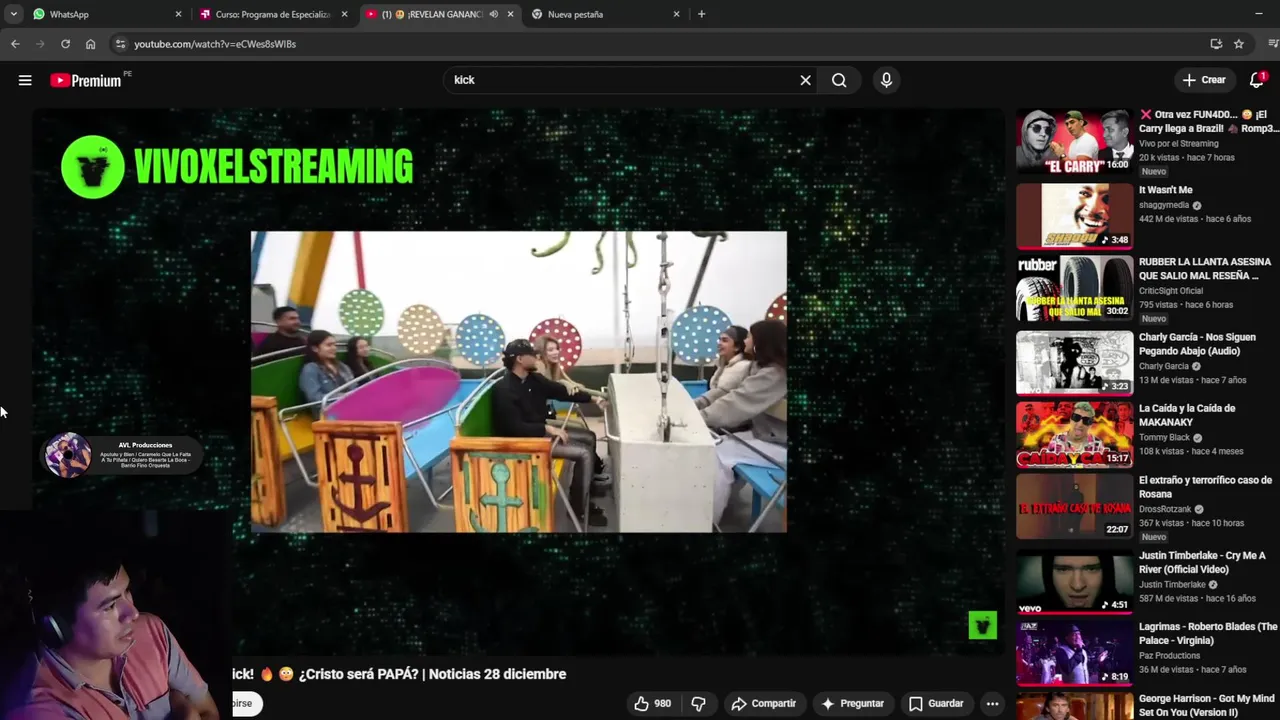Open the media control icon in the browser toolbar
1280x720 pixels.
(1273, 44)
